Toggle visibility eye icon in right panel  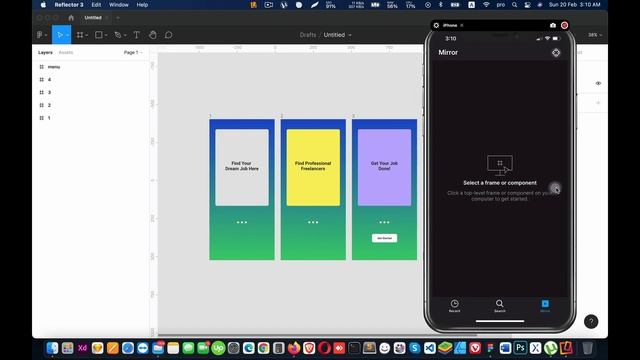pos(598,83)
